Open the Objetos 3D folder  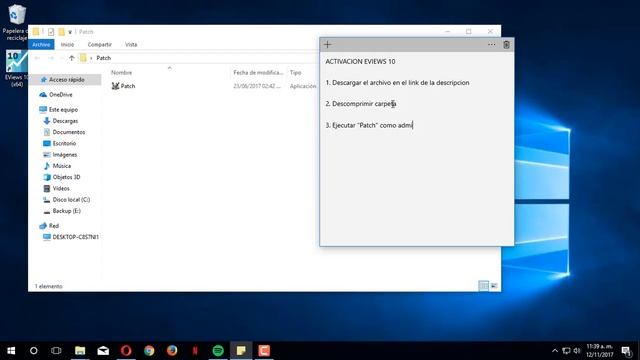66,177
